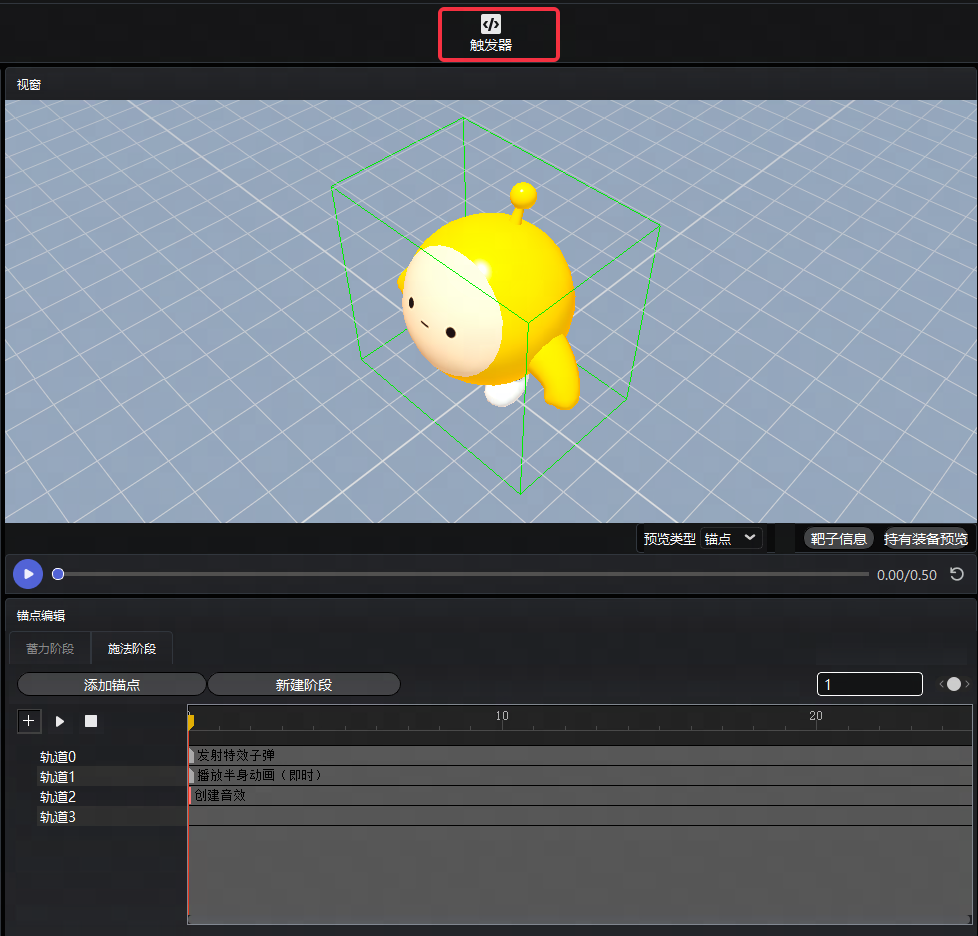Click the 0.00/0.50 time readout

click(x=907, y=575)
